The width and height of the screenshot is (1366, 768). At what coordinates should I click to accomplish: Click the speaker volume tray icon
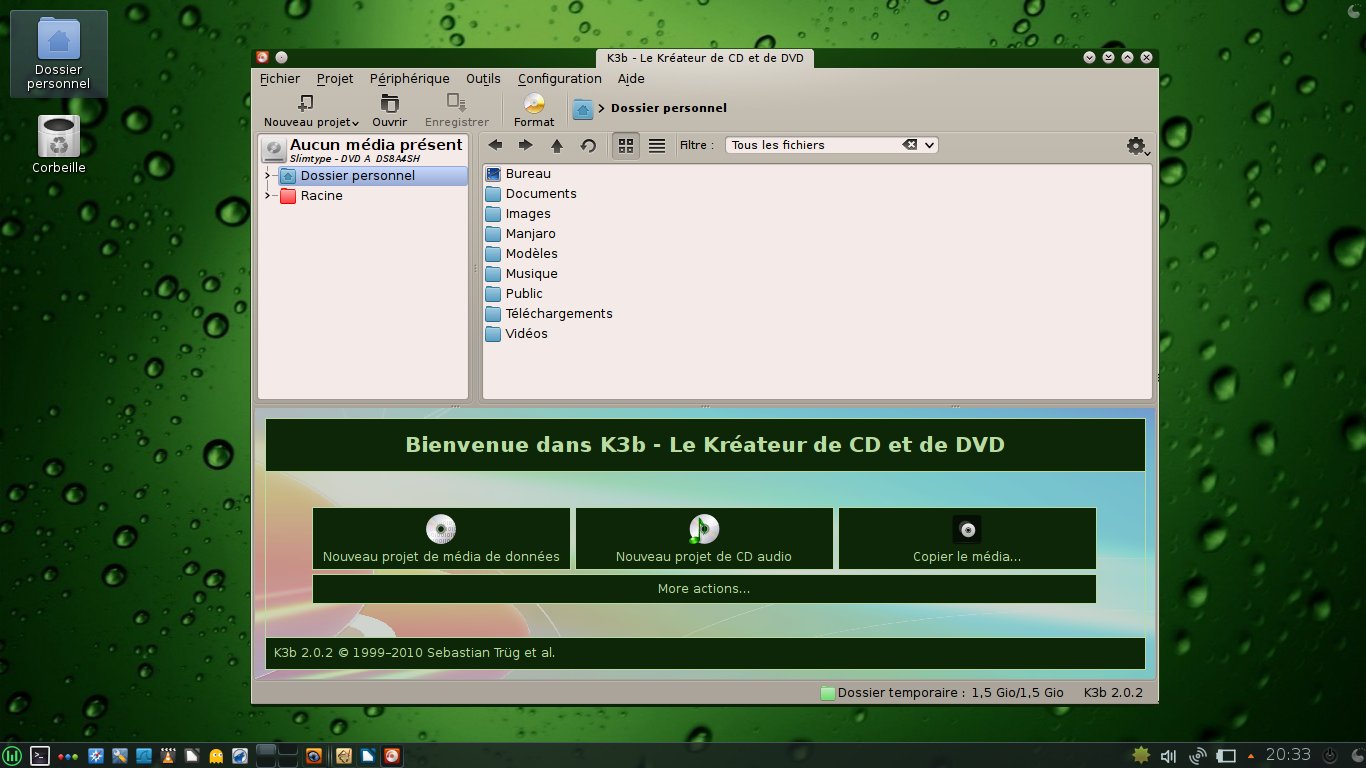1169,756
